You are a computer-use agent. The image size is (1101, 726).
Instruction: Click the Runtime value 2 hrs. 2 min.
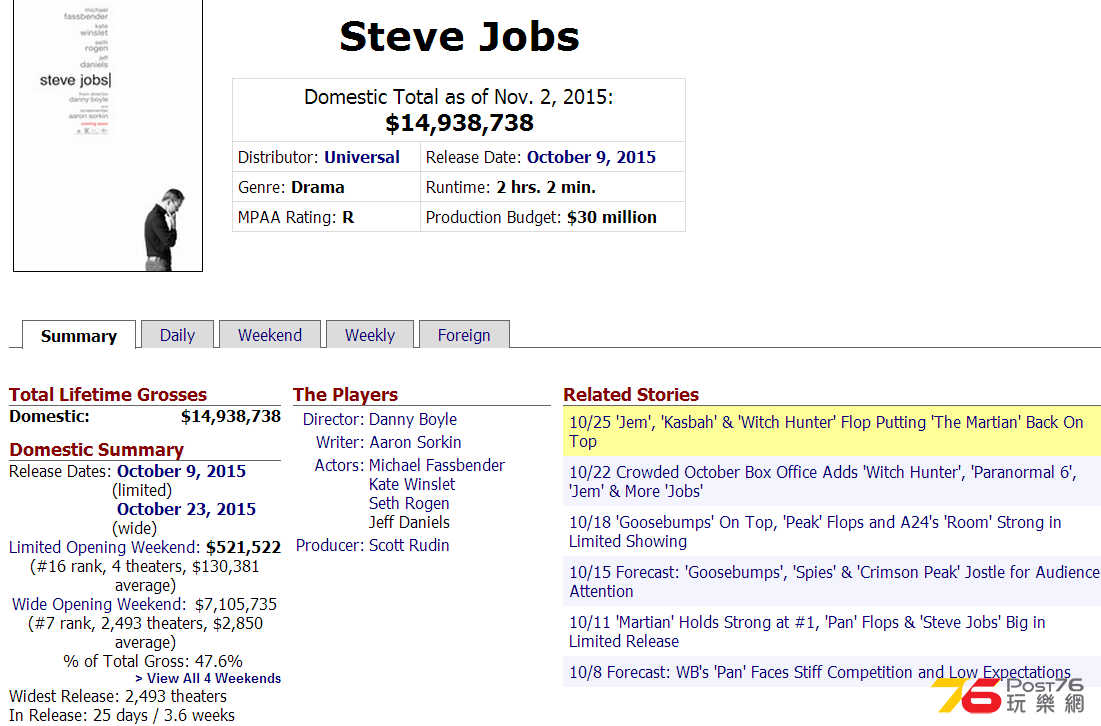546,187
